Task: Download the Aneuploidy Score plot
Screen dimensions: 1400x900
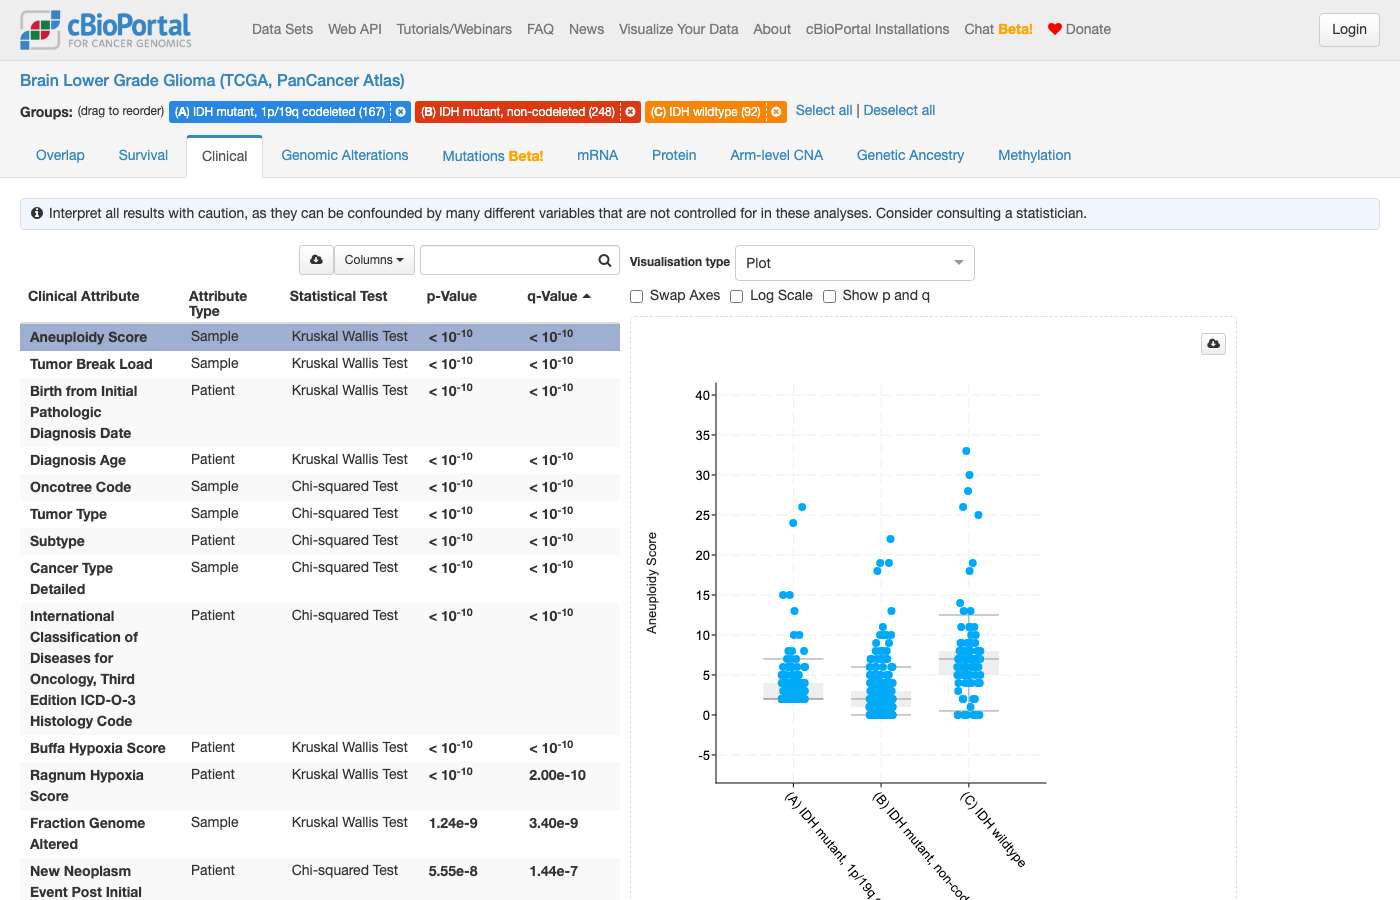Action: tap(1213, 344)
